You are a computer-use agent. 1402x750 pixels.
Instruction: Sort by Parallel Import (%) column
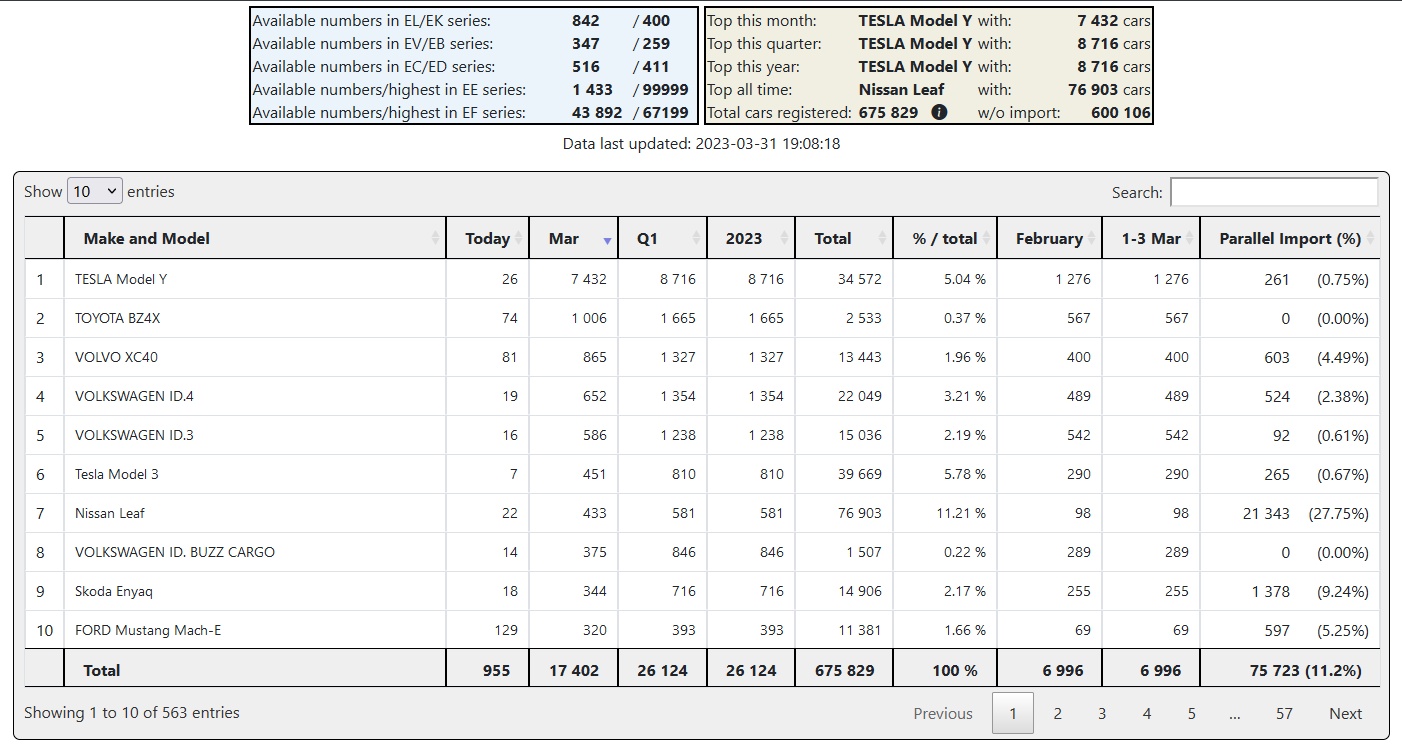(1290, 238)
